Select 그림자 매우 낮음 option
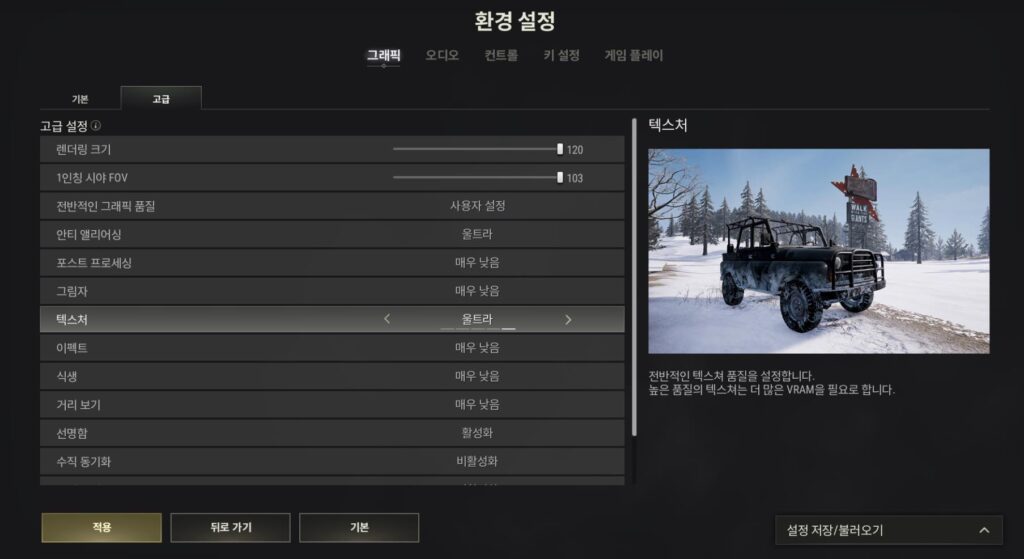 coord(477,291)
